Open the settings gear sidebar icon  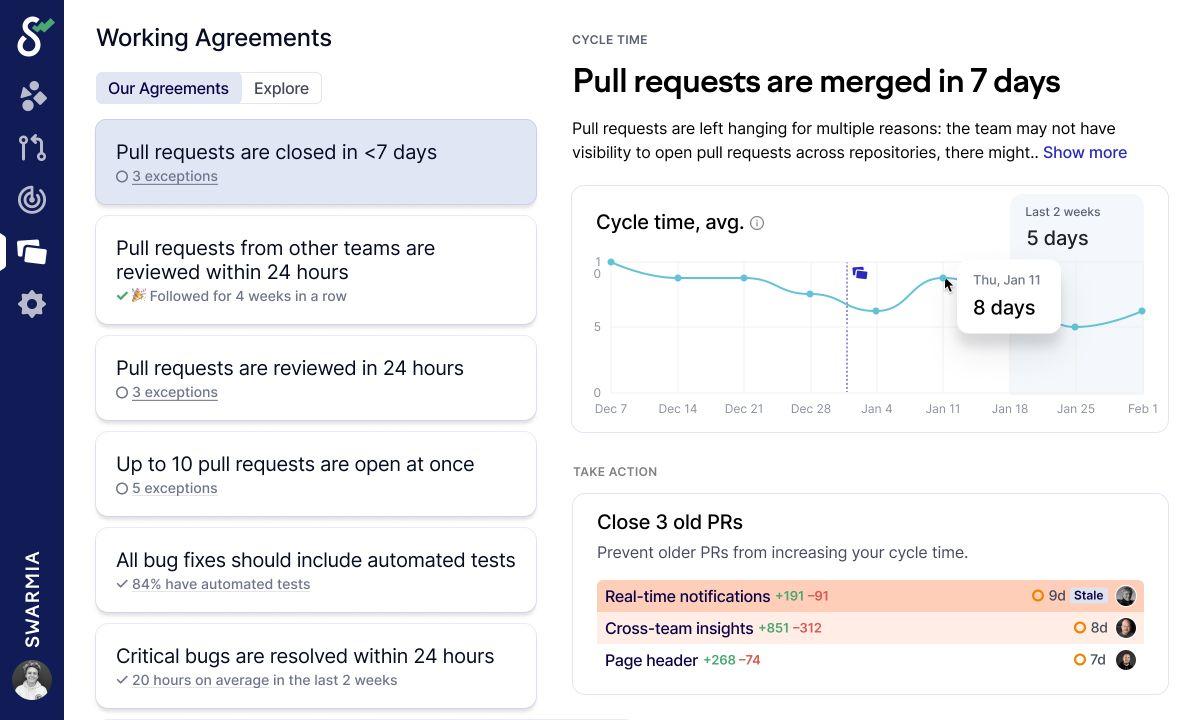pos(32,304)
